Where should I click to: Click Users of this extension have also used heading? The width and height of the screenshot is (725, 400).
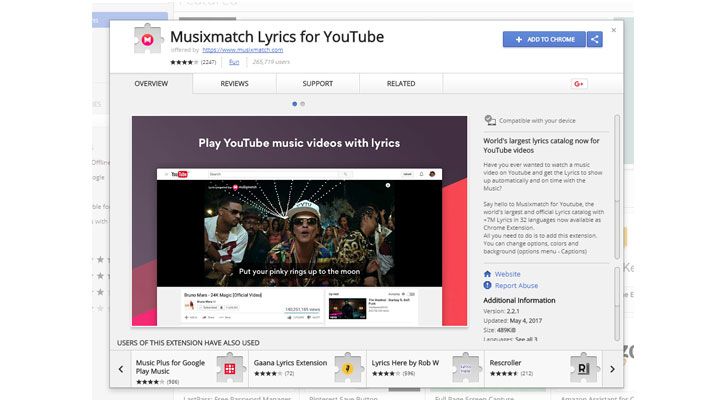point(188,343)
